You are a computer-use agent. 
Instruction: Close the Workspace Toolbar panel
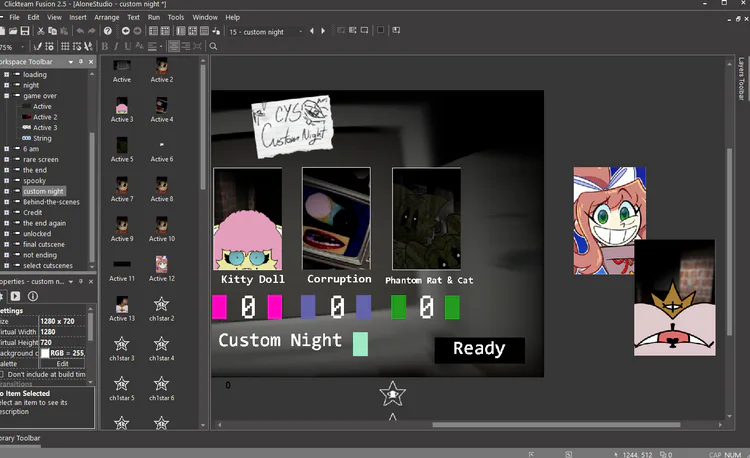coord(91,62)
